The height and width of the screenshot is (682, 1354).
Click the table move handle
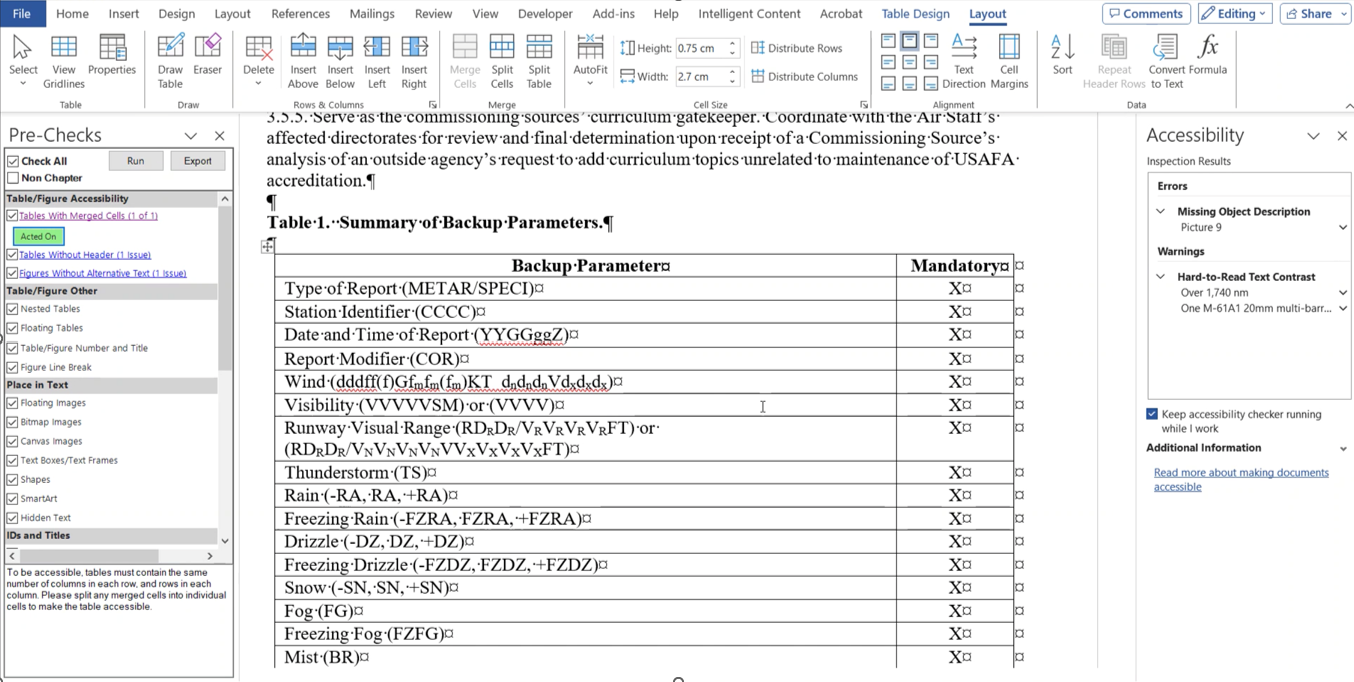point(268,246)
